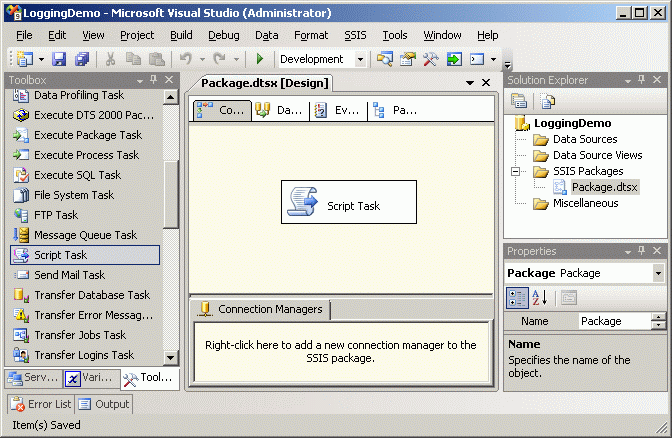Open toolbar options overflow dropdown
672x438 pixels.
click(507, 65)
